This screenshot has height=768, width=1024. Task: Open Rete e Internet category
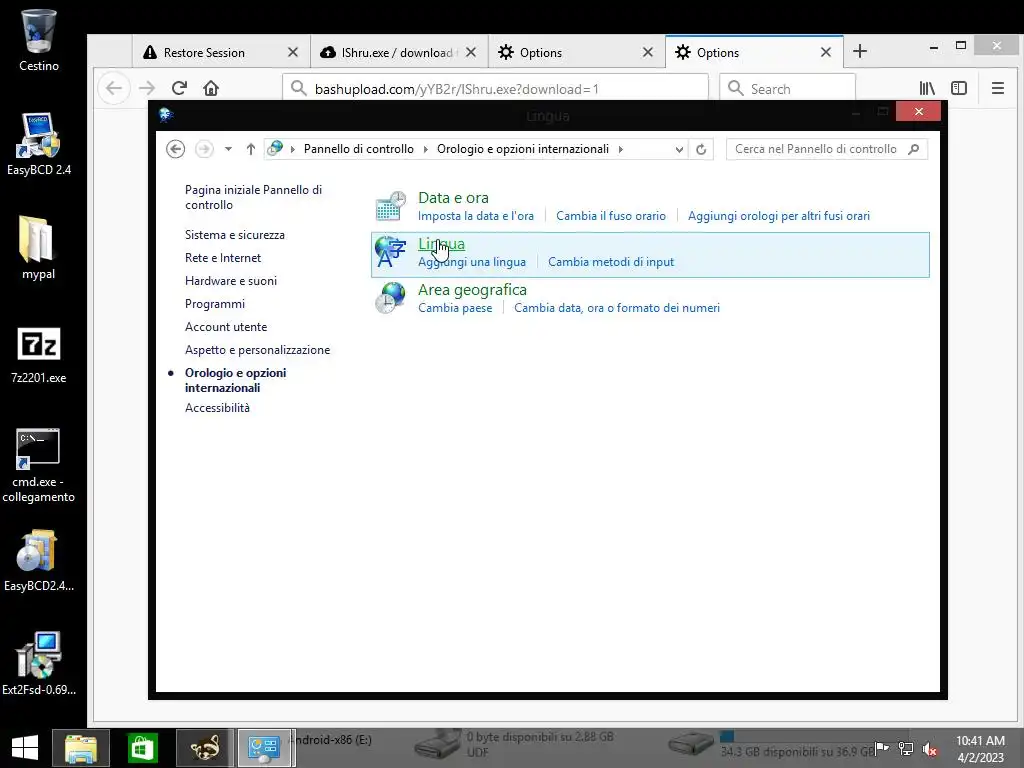click(x=223, y=258)
